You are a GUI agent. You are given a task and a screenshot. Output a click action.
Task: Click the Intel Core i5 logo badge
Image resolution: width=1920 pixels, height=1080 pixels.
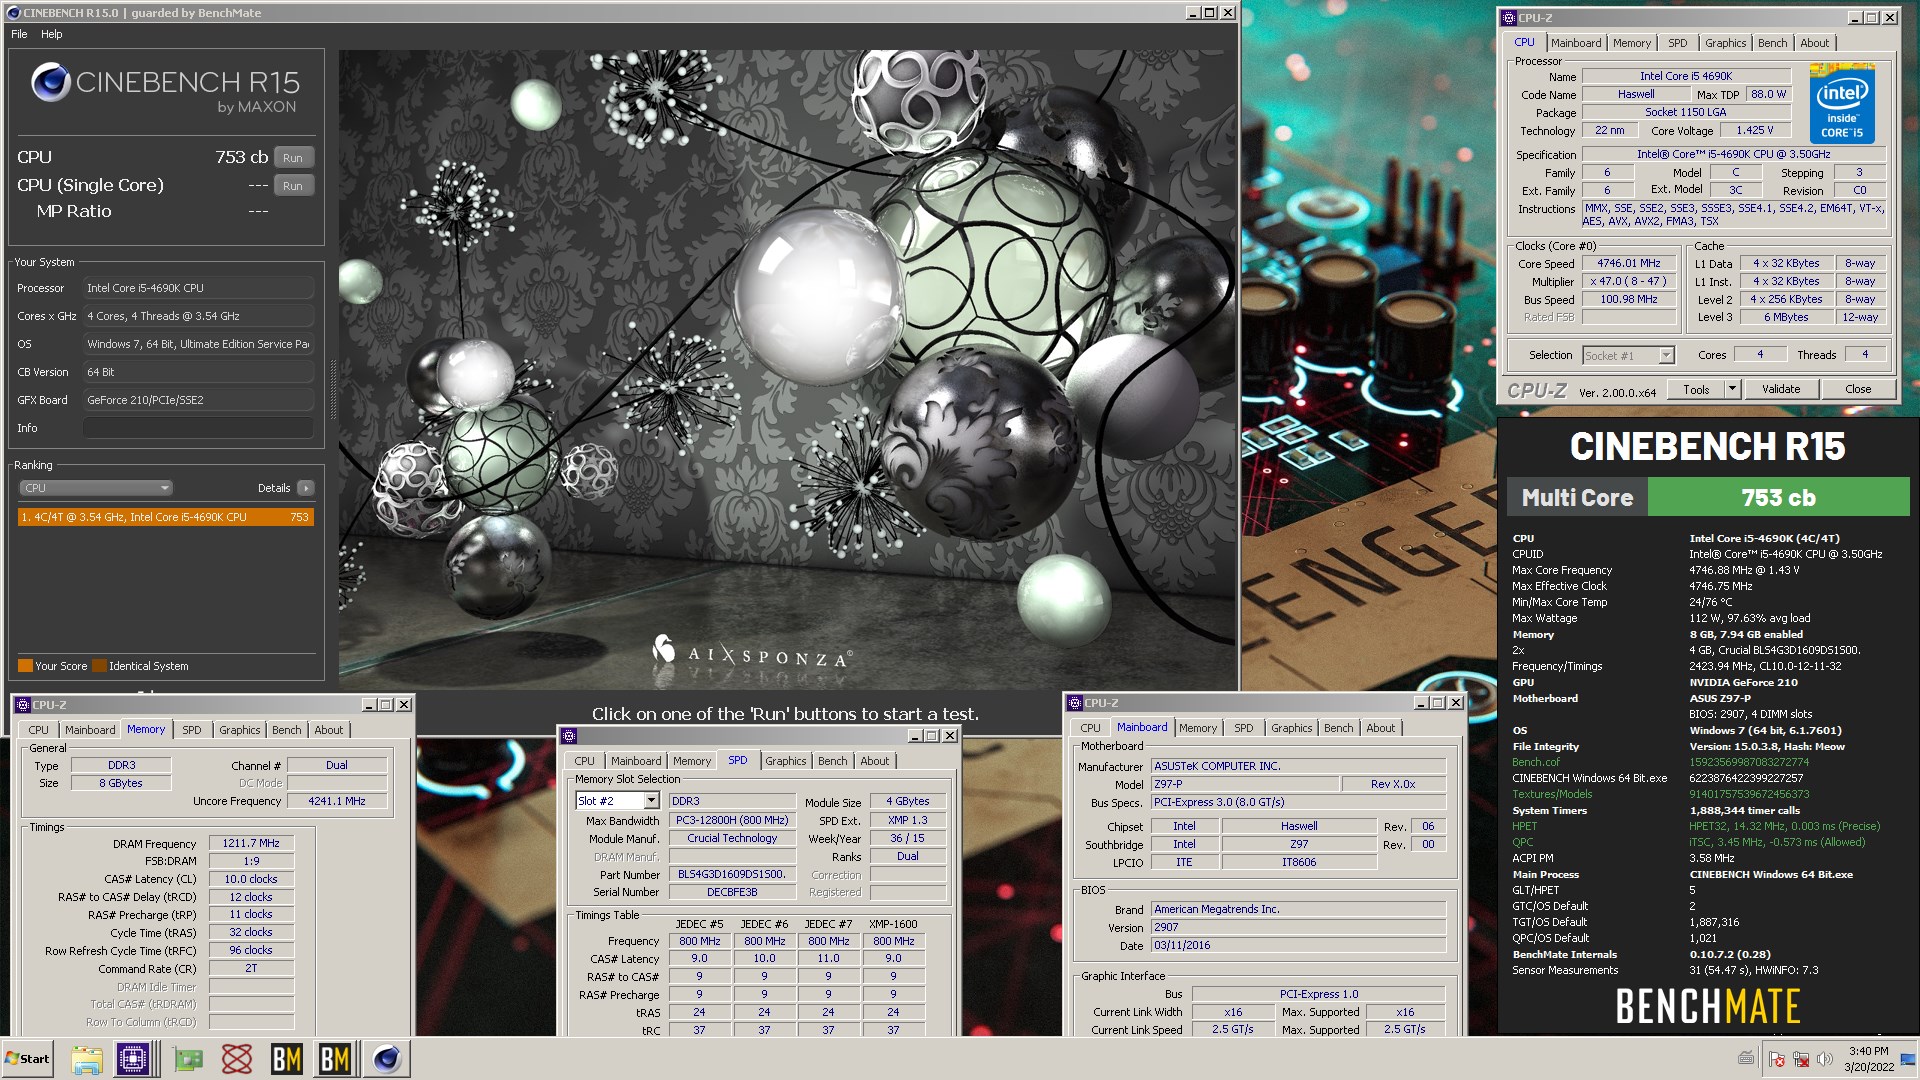[1842, 103]
